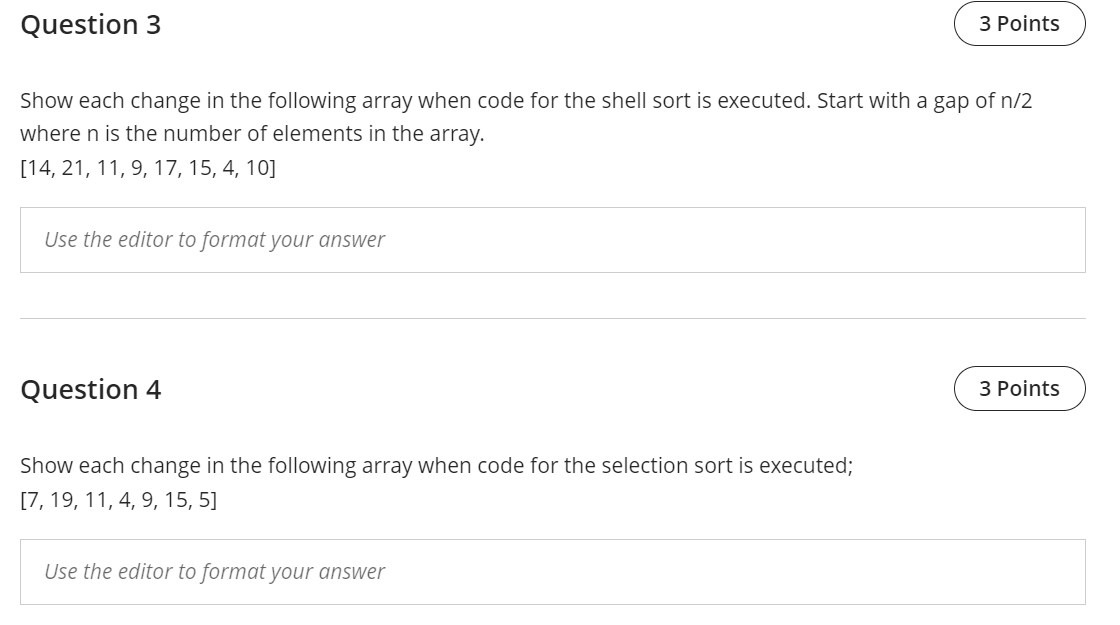Click the divider line between the questions
1120x625 pixels.
(552, 319)
